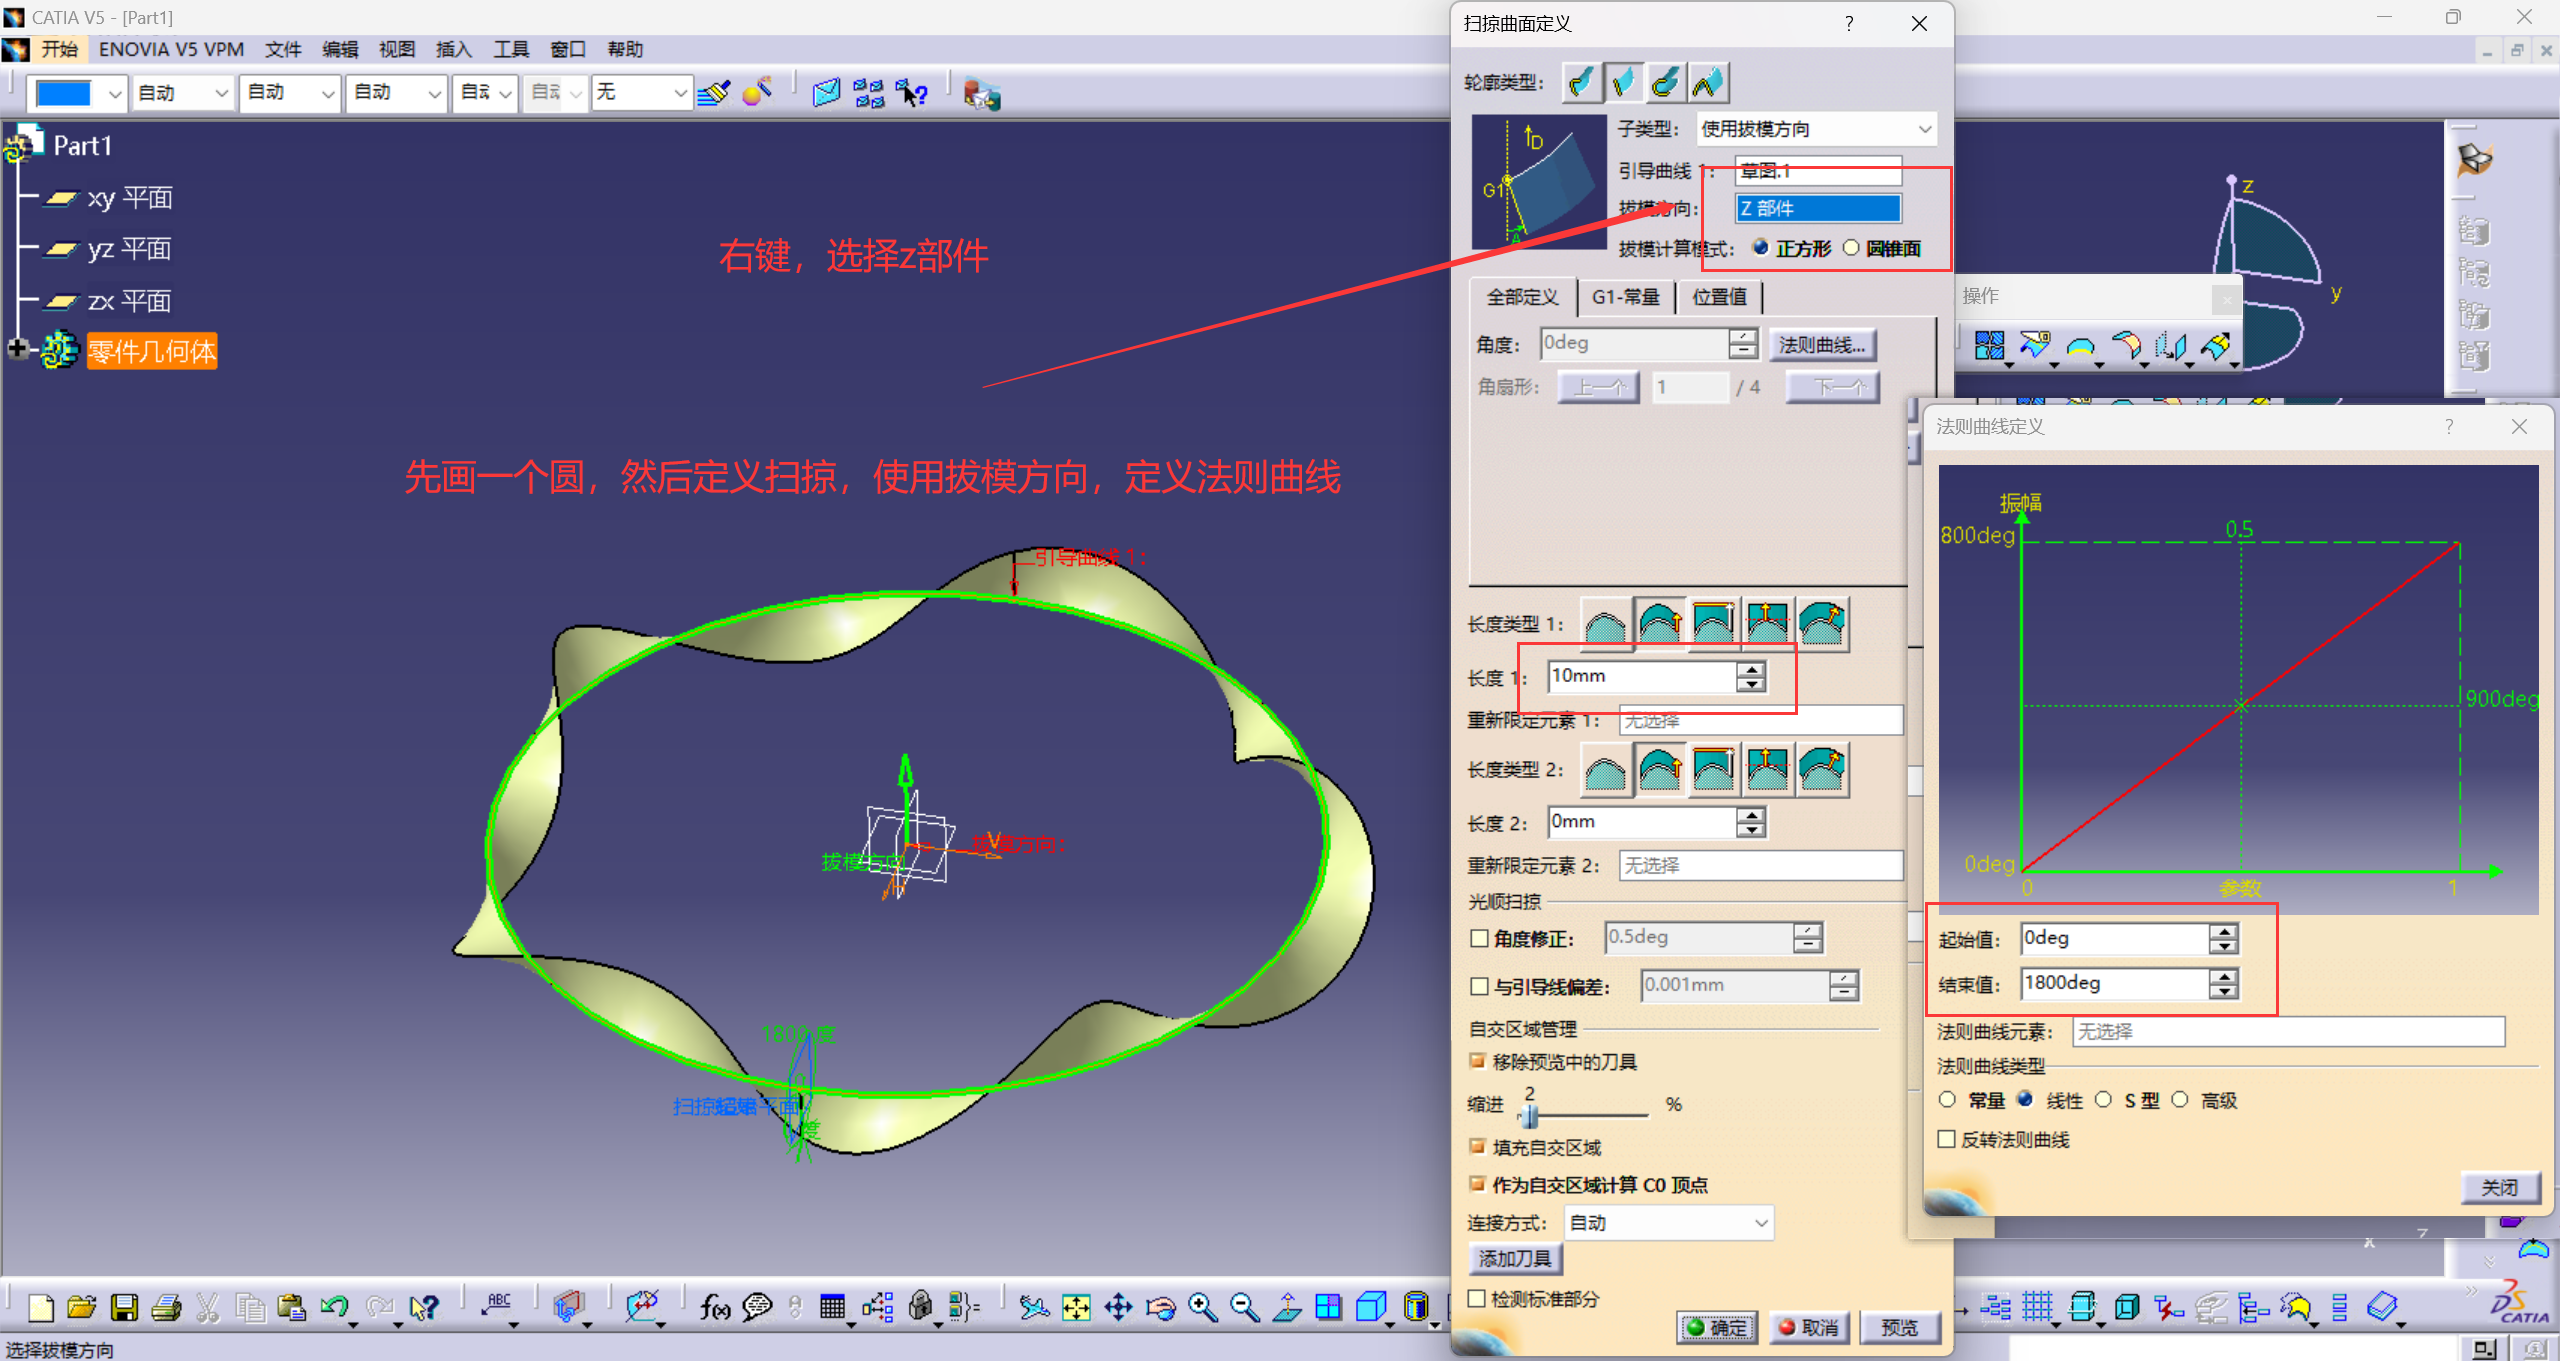The width and height of the screenshot is (2560, 1361).
Task: Select the conic profile type icon
Action: [1708, 82]
